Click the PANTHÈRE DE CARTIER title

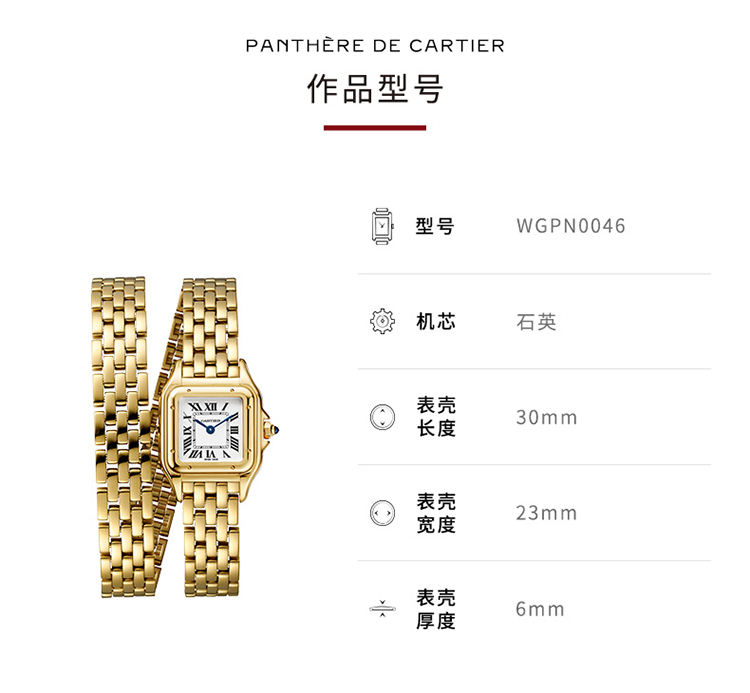click(x=375, y=46)
